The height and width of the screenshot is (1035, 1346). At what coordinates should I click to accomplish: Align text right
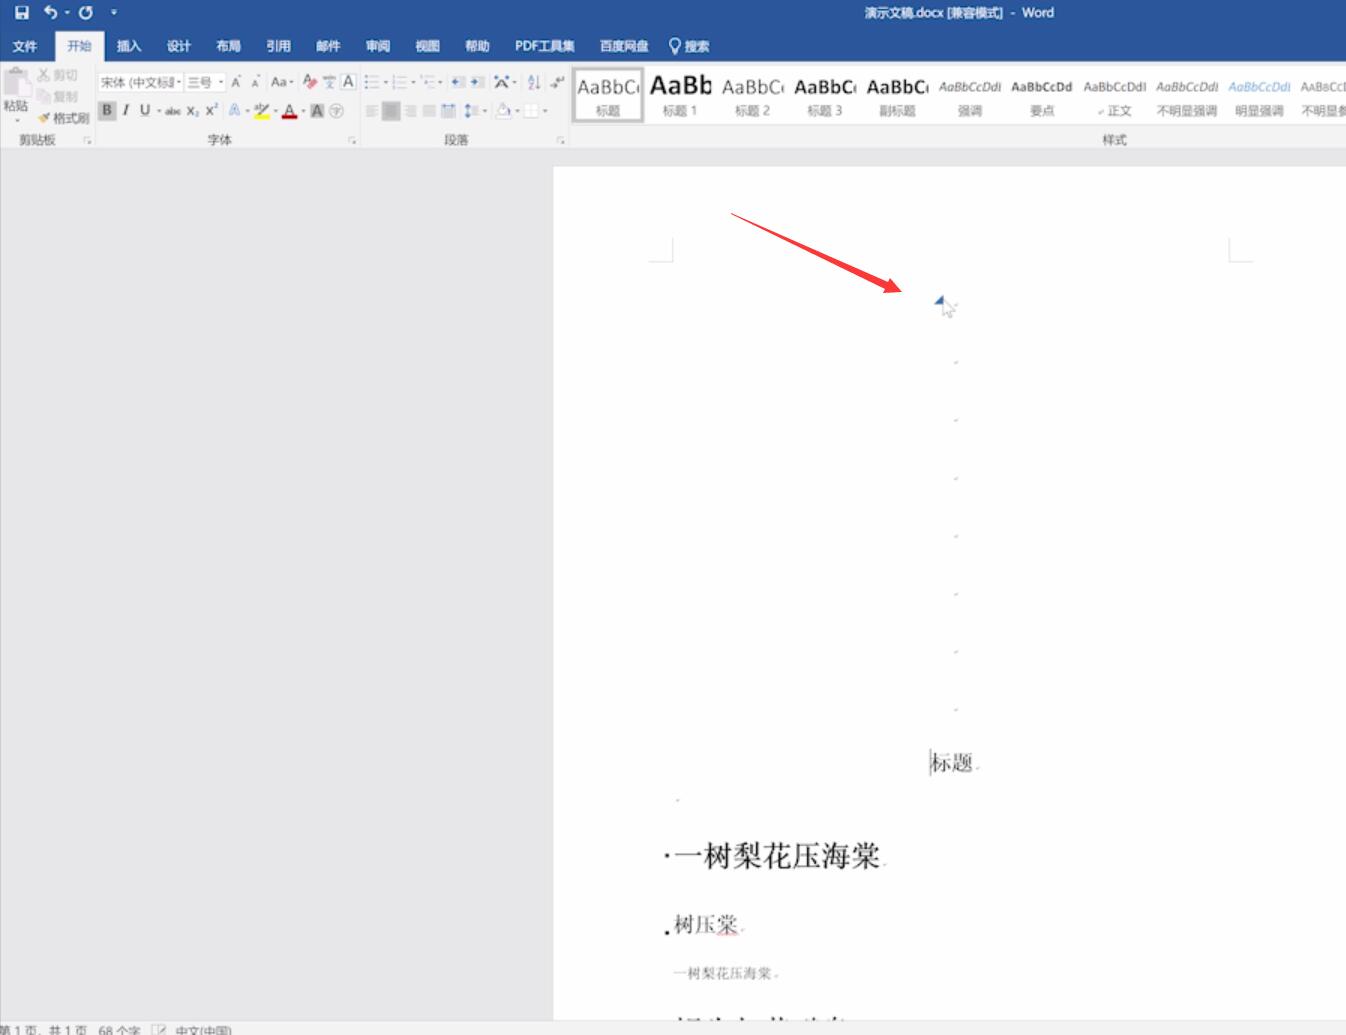pos(410,110)
